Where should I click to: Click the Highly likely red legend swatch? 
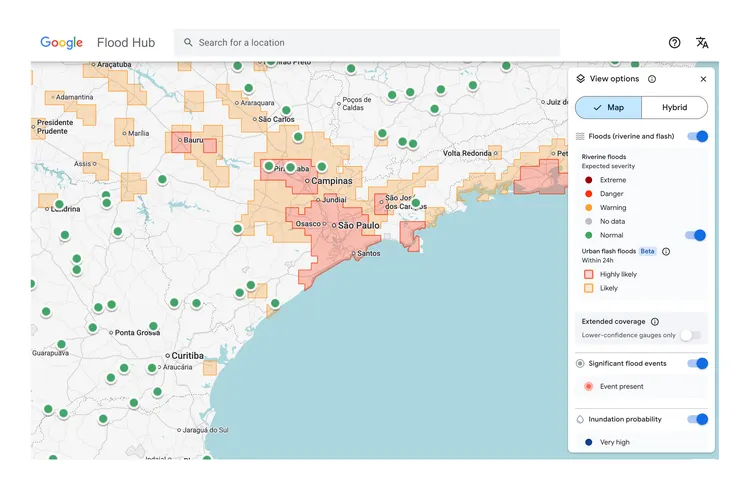588,274
